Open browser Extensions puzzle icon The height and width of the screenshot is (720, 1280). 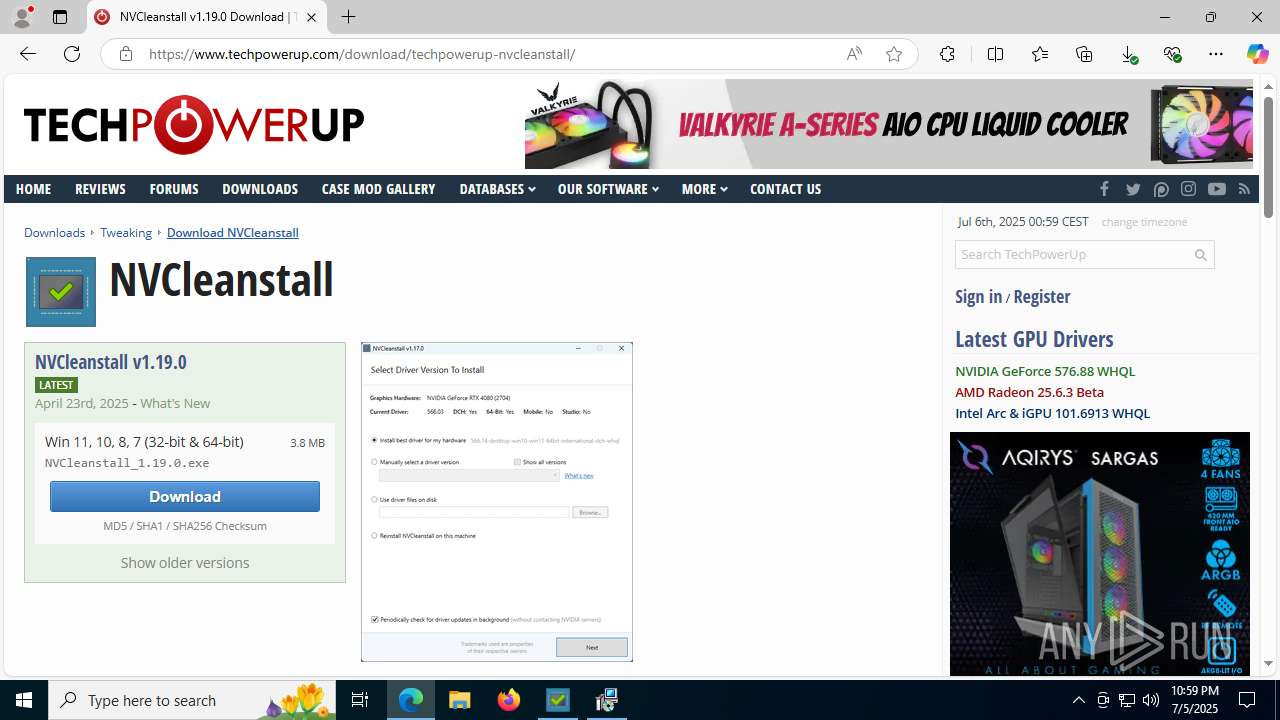[947, 54]
